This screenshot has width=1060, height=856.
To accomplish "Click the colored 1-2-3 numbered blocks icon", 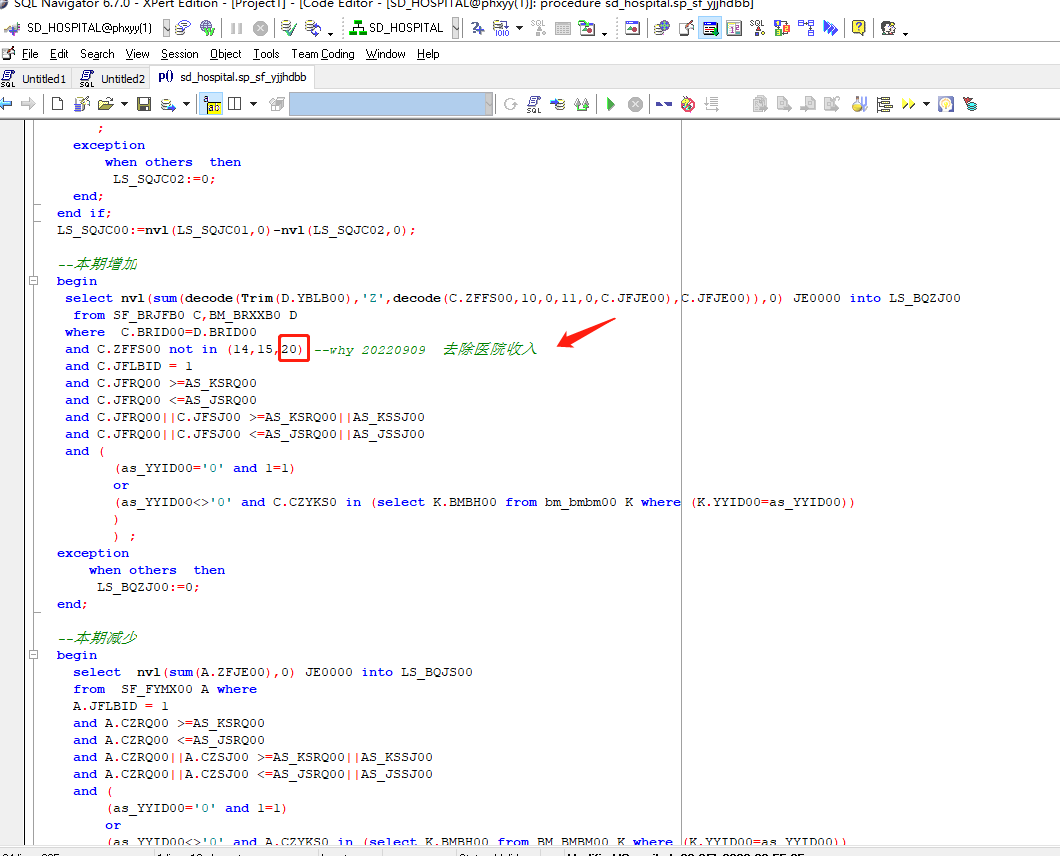I will pyautogui.click(x=782, y=28).
